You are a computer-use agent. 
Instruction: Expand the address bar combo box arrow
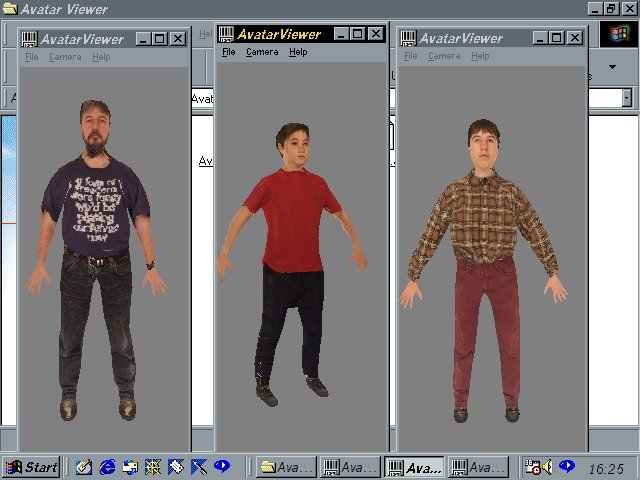click(x=627, y=98)
